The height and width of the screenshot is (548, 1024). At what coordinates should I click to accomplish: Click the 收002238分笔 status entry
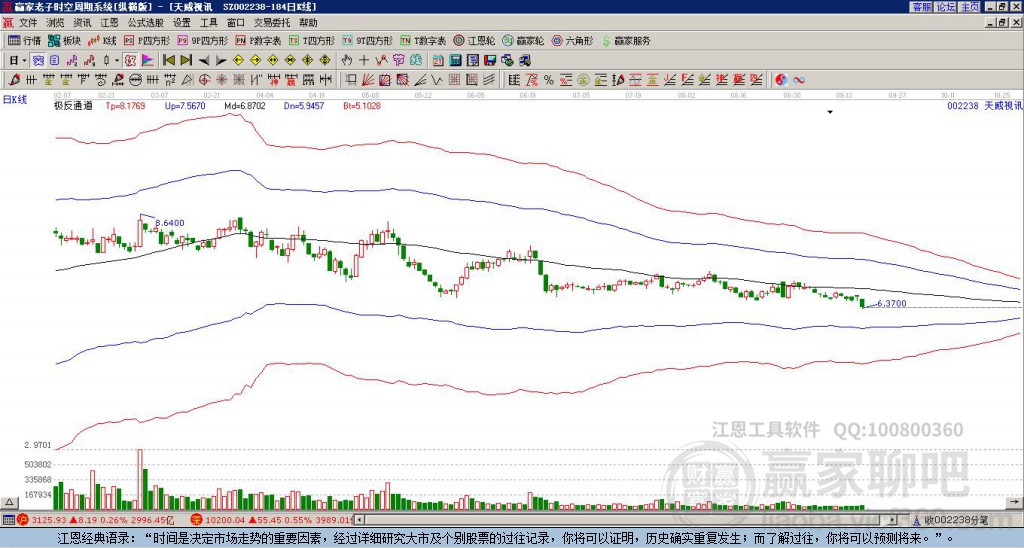pos(956,520)
